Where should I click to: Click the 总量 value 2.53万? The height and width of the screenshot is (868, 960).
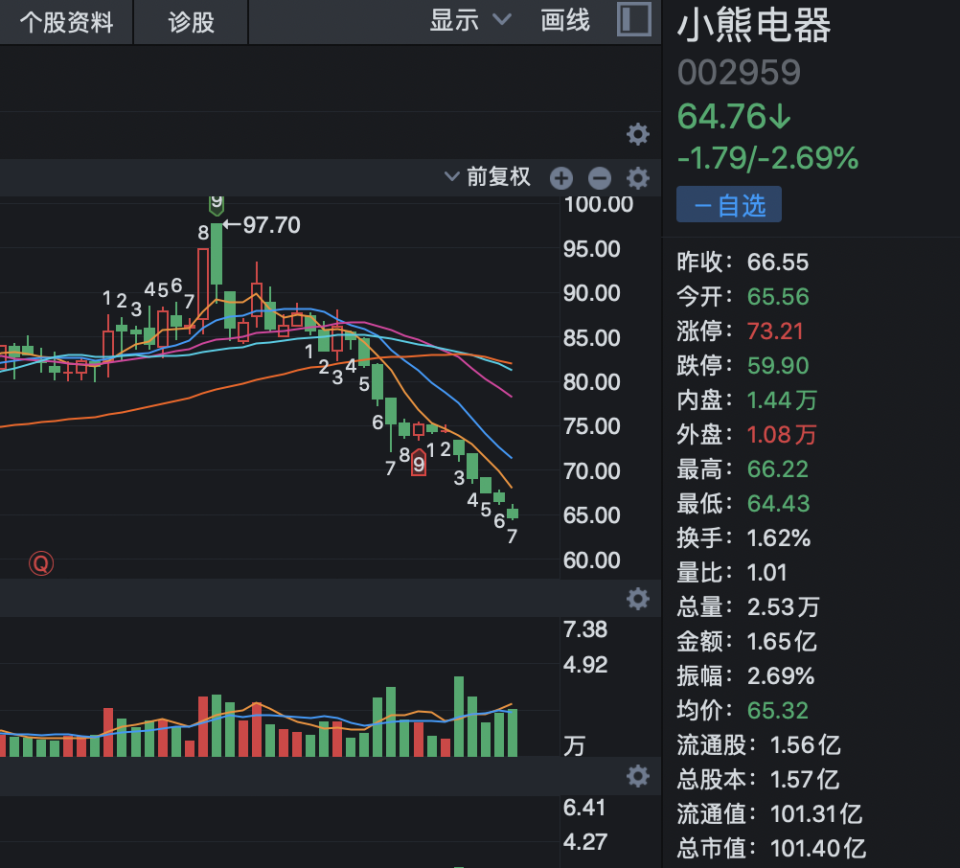[783, 607]
